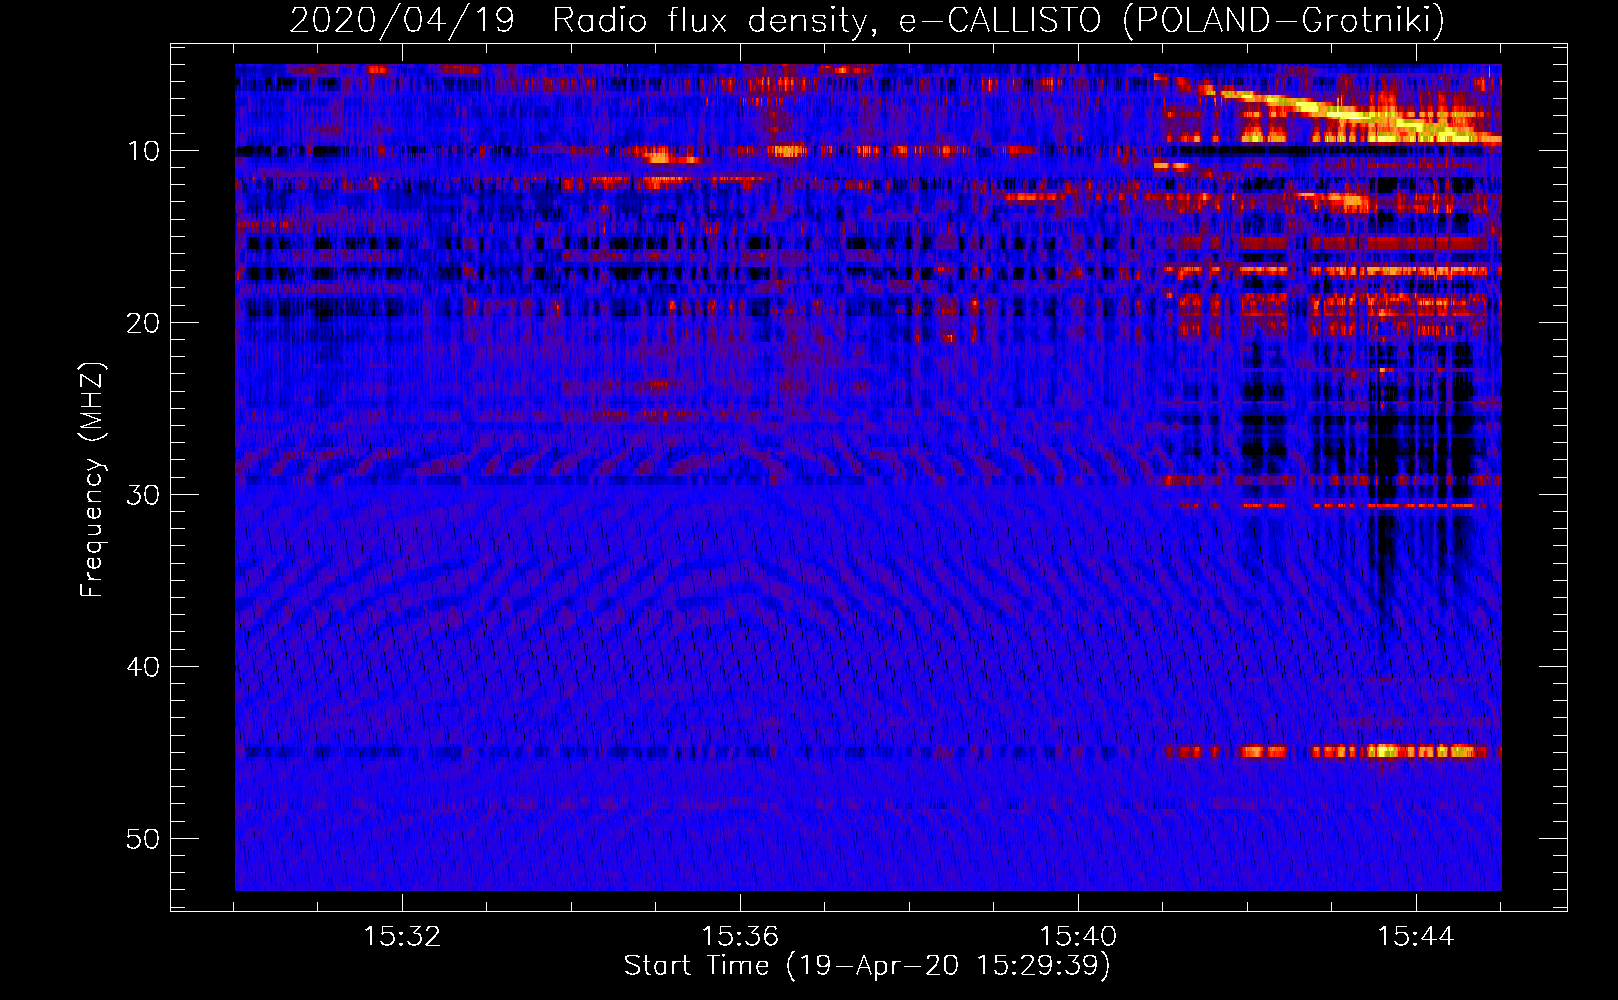1618x1000 pixels.
Task: Click the 'Start Time (19-Apr-20 15:29:39)' axis label
Action: (867, 966)
